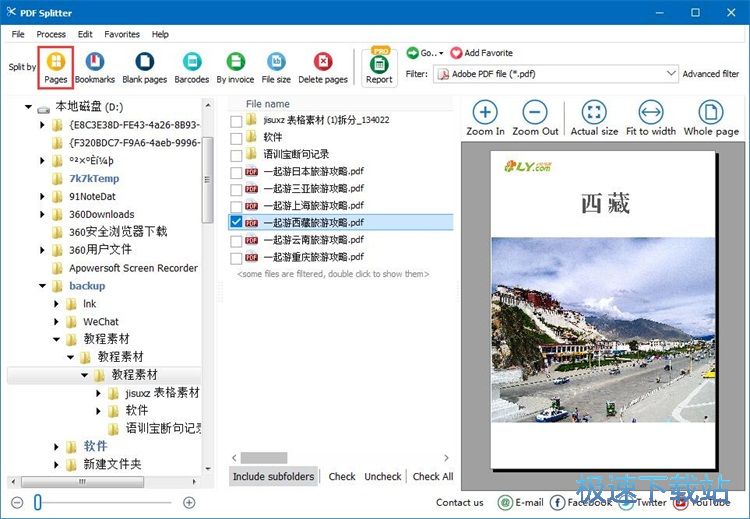This screenshot has width=750, height=519.
Task: Expand the 360Downloads folder node
Action: (x=43, y=214)
